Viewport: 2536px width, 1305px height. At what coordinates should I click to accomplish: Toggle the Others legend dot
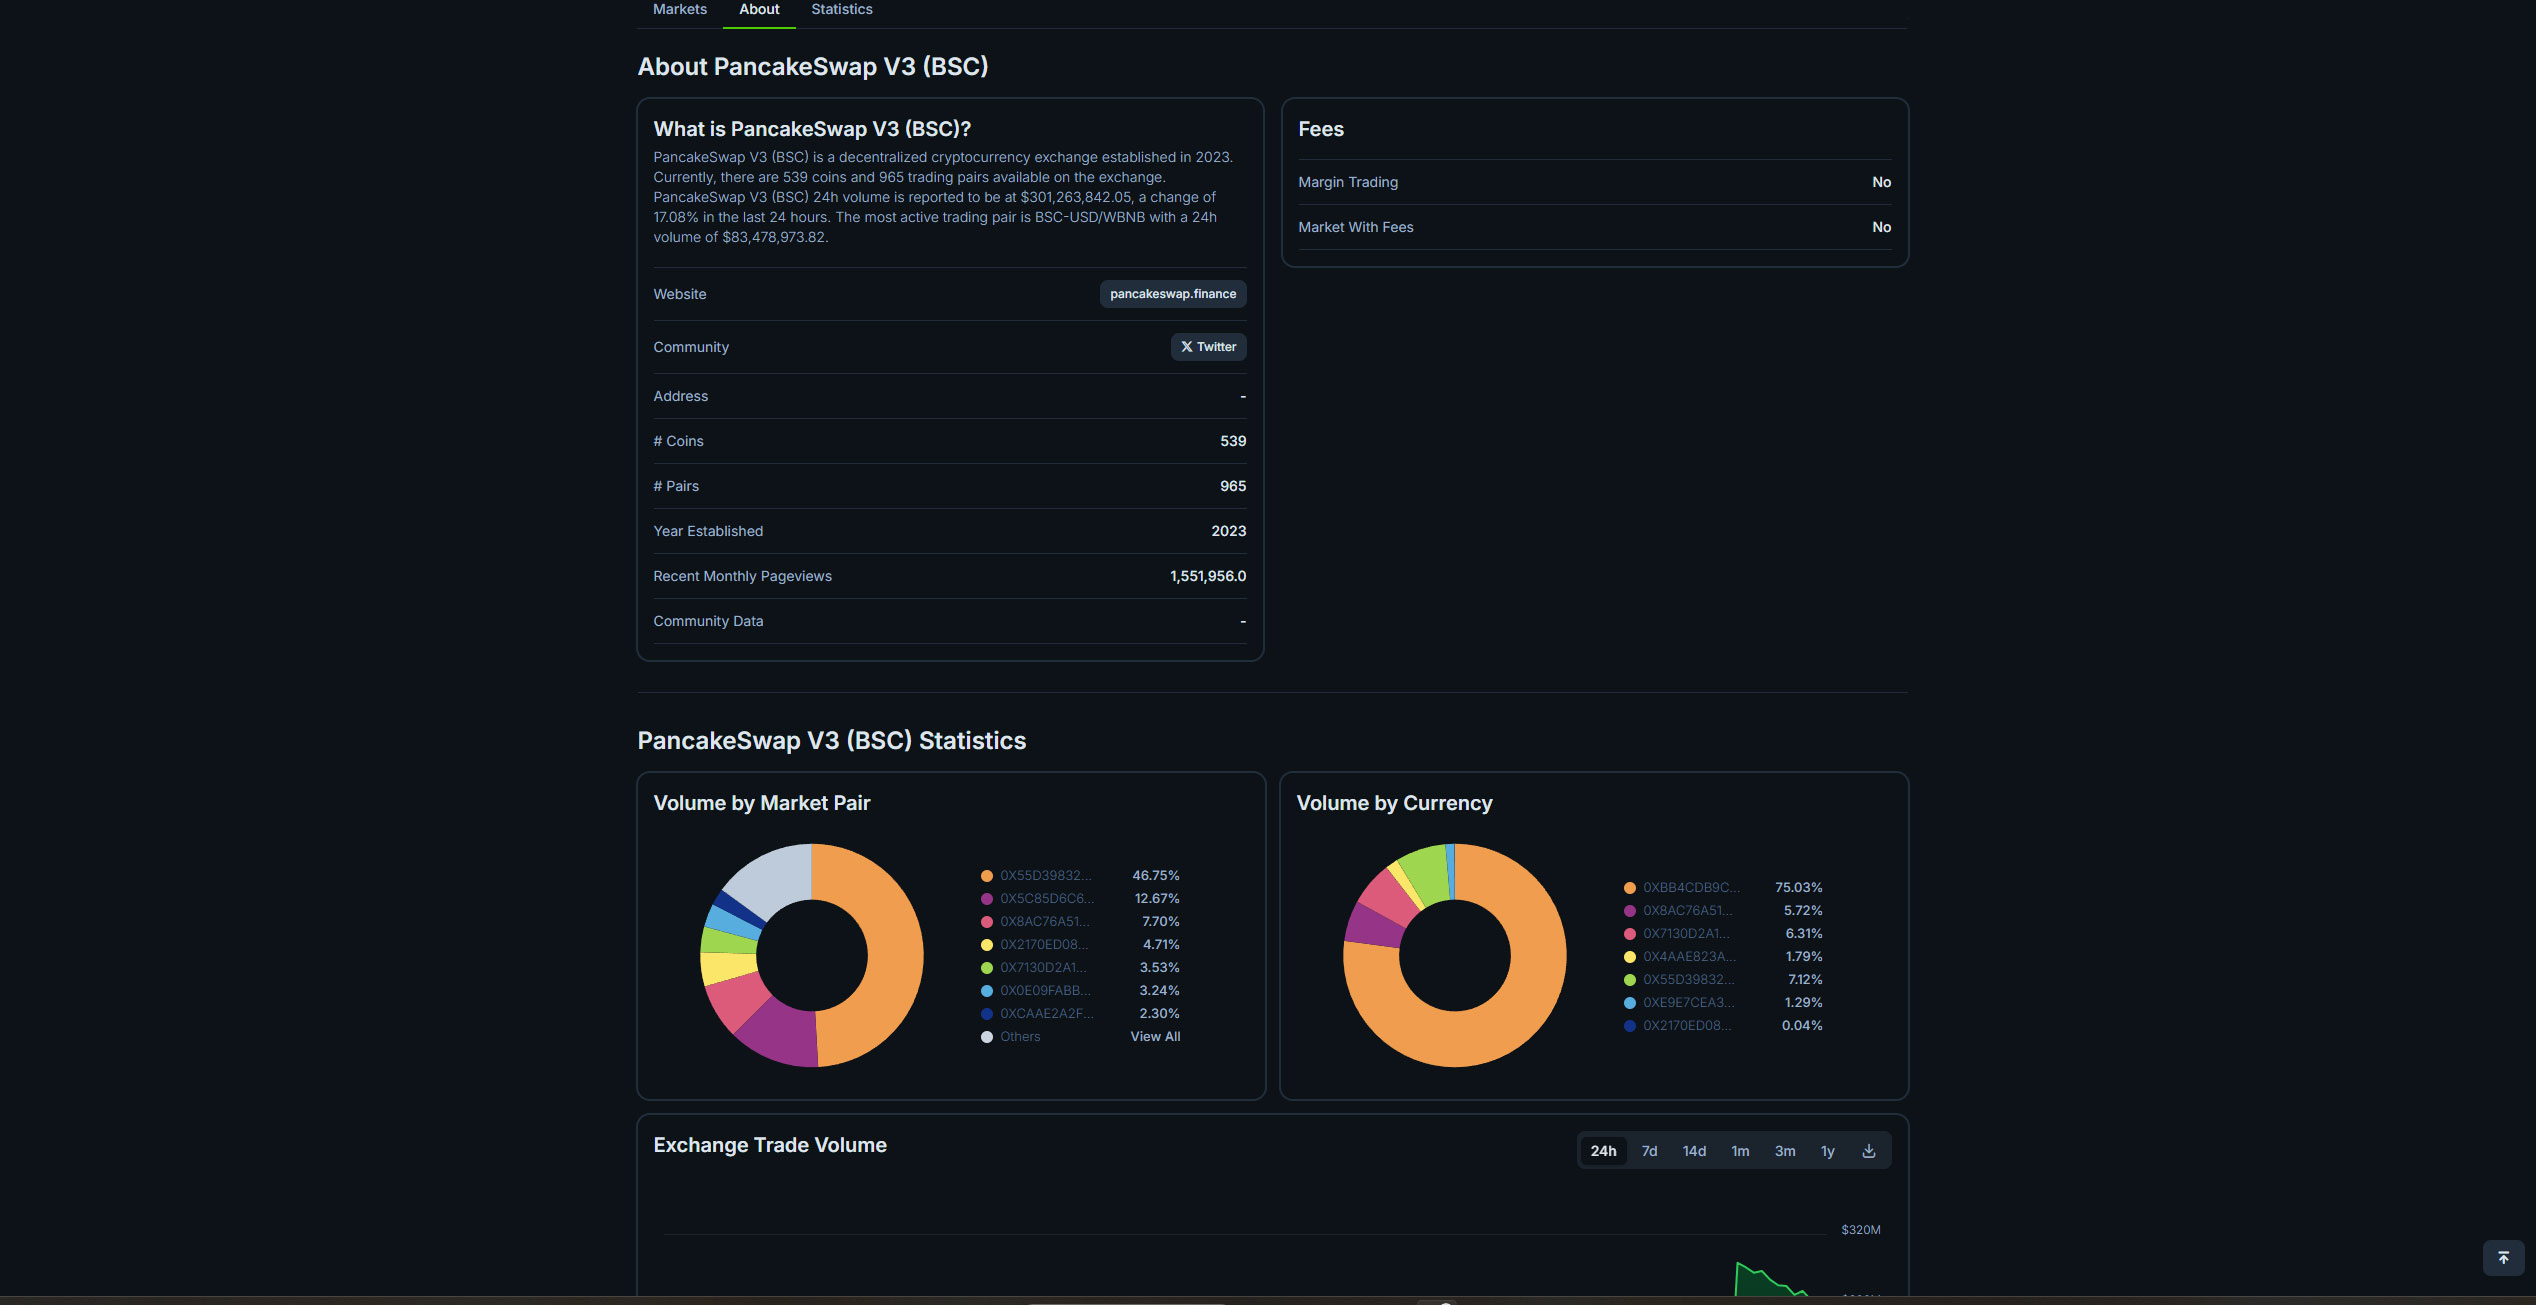[986, 1037]
